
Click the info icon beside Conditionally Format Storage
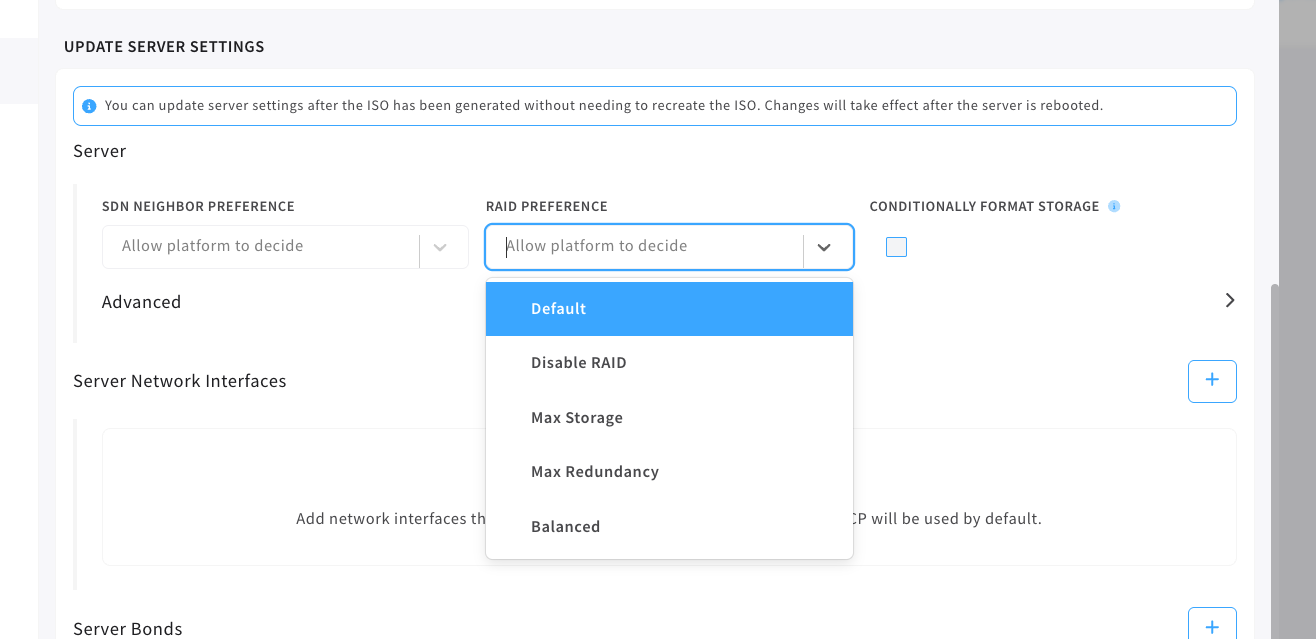(x=1114, y=207)
